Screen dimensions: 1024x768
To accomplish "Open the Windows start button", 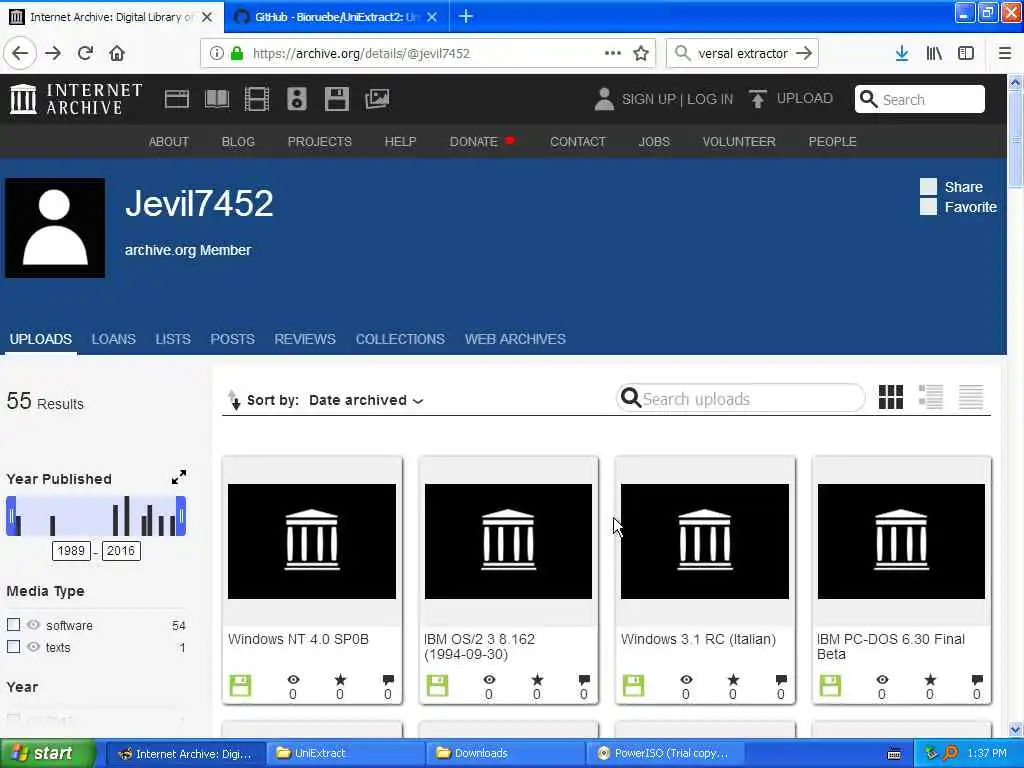I will [47, 753].
